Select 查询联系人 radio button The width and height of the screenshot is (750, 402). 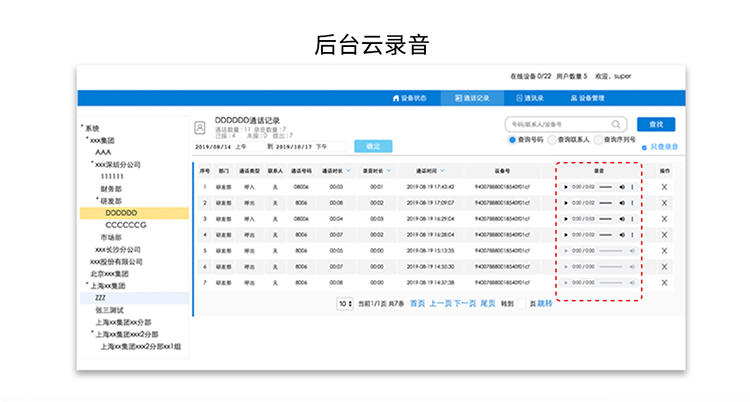[554, 140]
